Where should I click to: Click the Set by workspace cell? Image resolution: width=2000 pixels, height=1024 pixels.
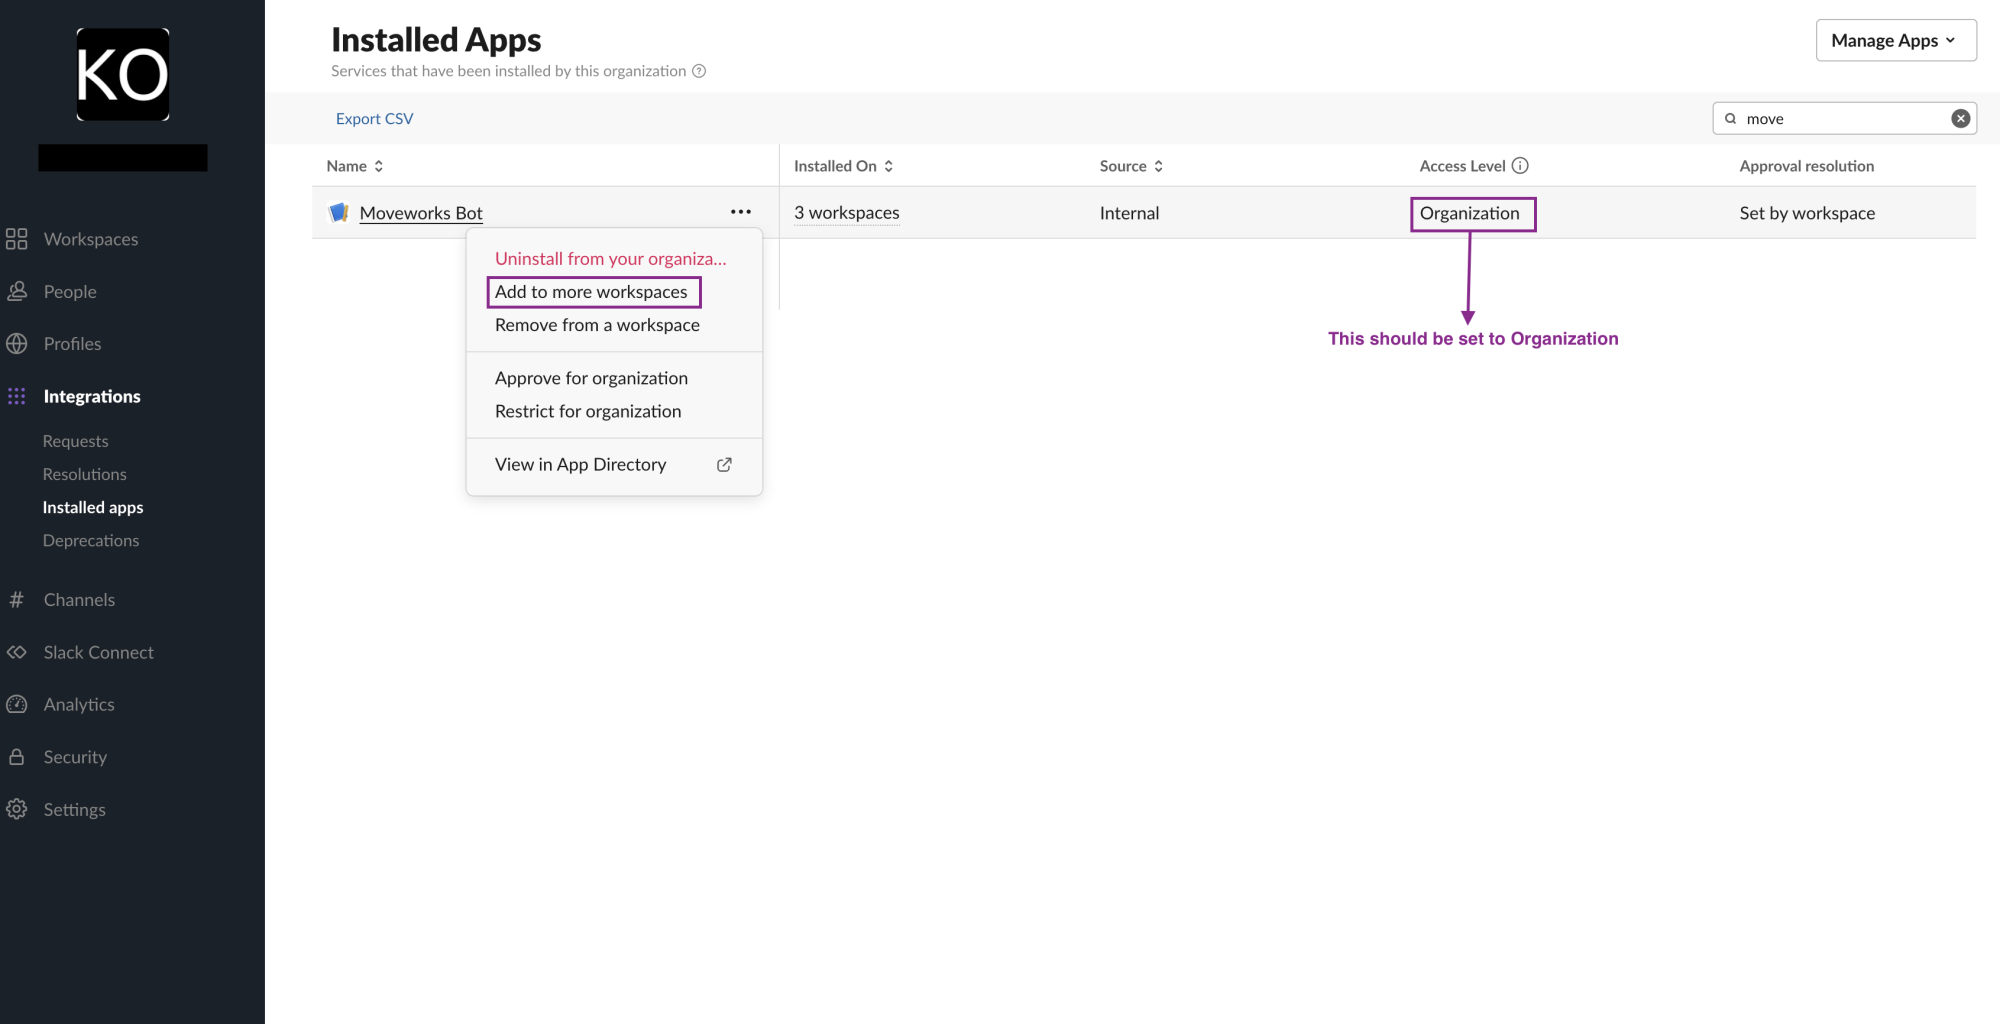1807,212
